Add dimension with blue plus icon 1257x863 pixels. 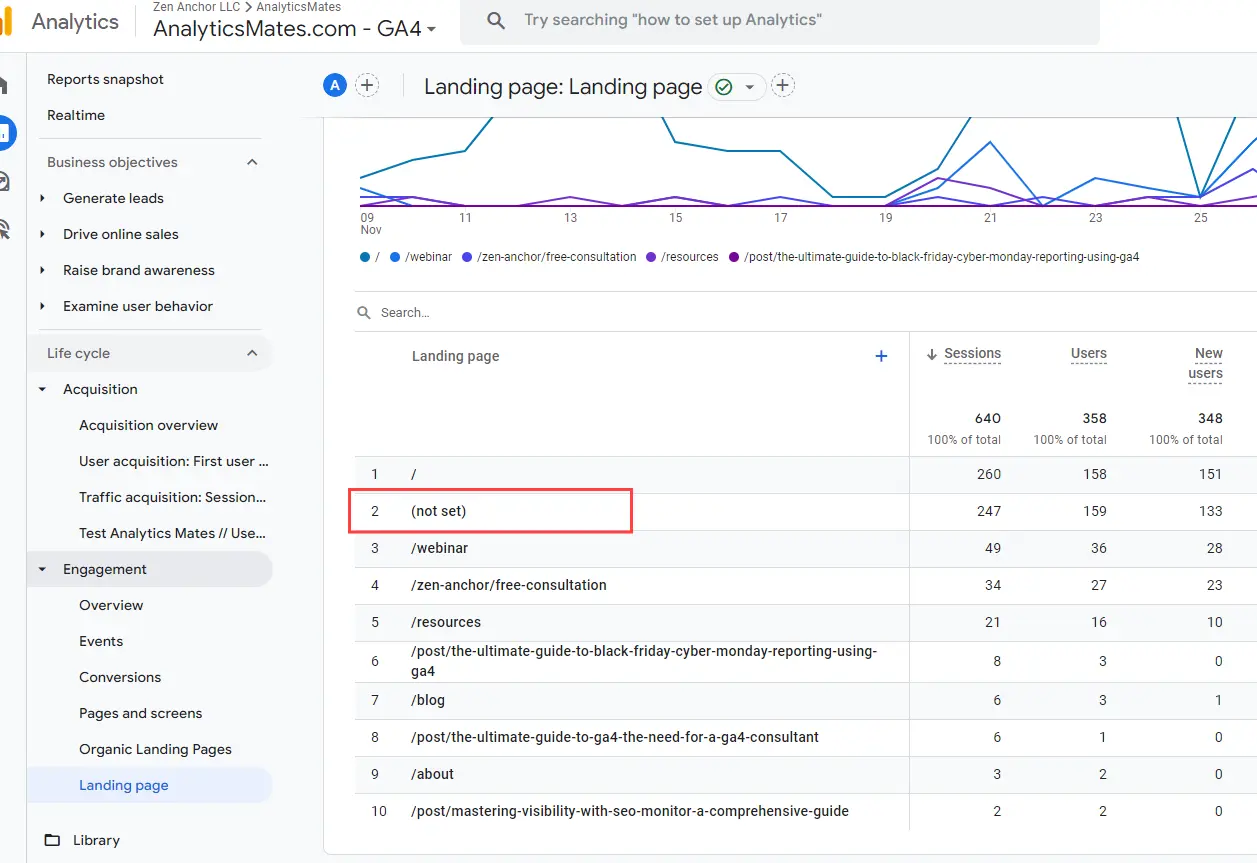[x=881, y=356]
